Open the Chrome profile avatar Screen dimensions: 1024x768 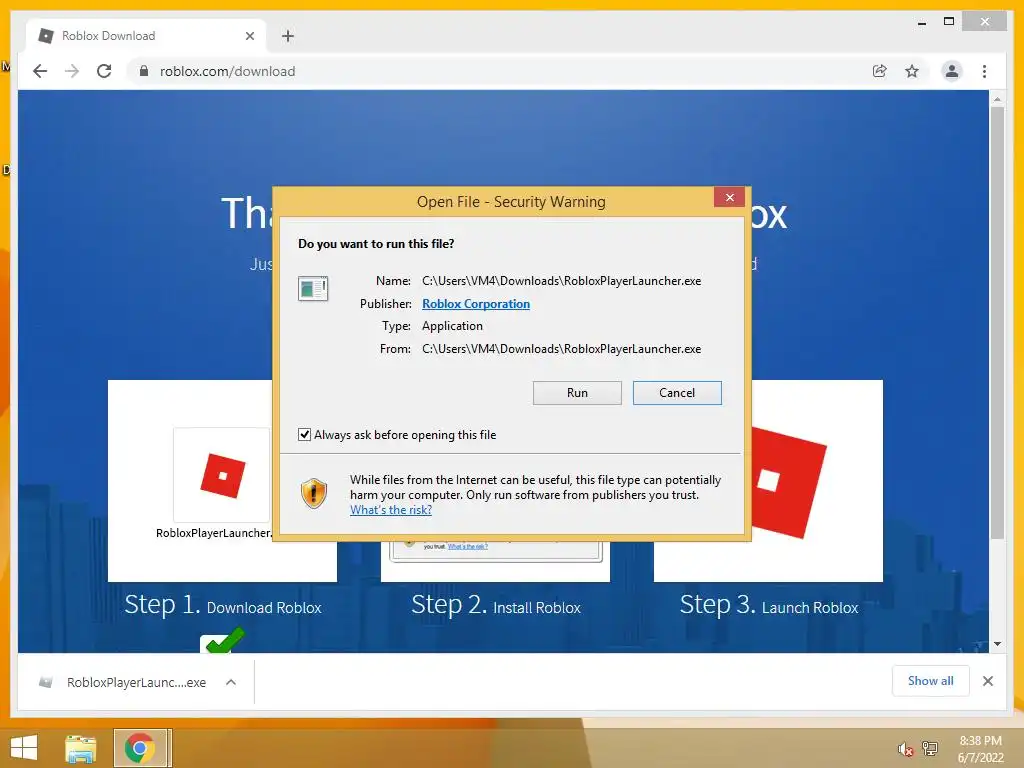952,71
